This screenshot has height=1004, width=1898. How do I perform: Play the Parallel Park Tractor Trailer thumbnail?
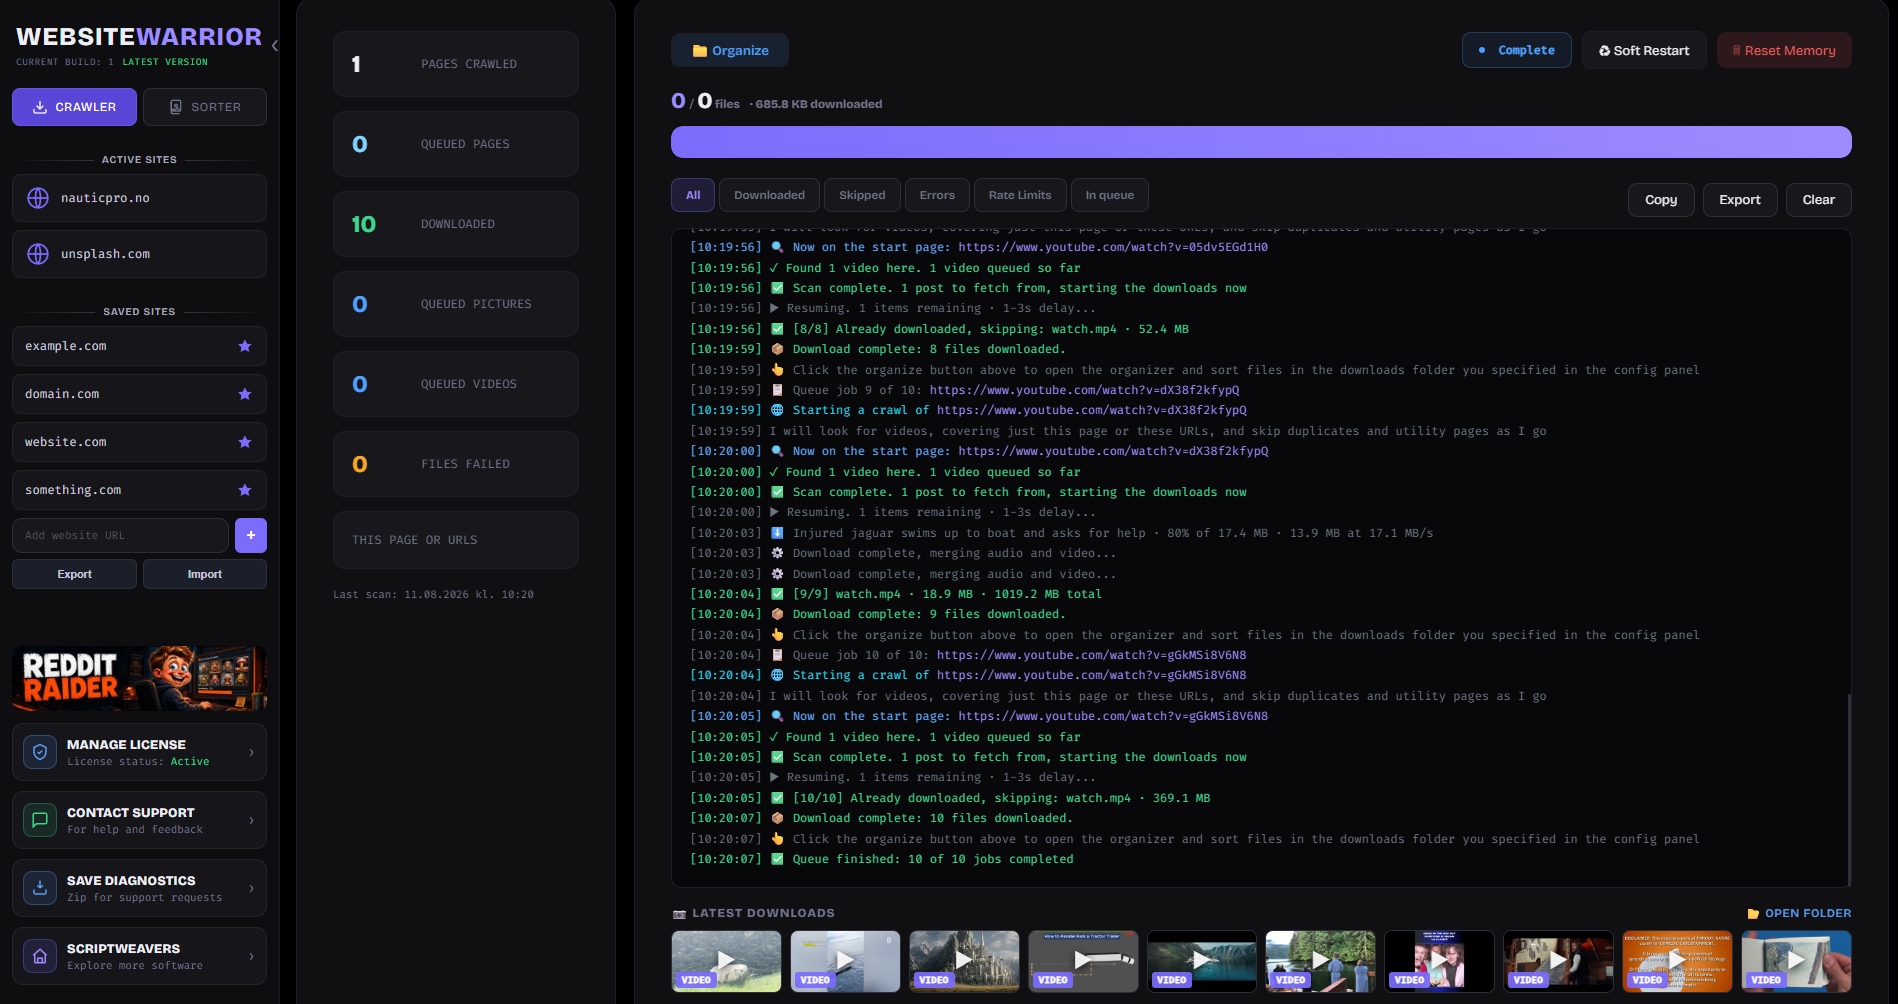pyautogui.click(x=1083, y=961)
